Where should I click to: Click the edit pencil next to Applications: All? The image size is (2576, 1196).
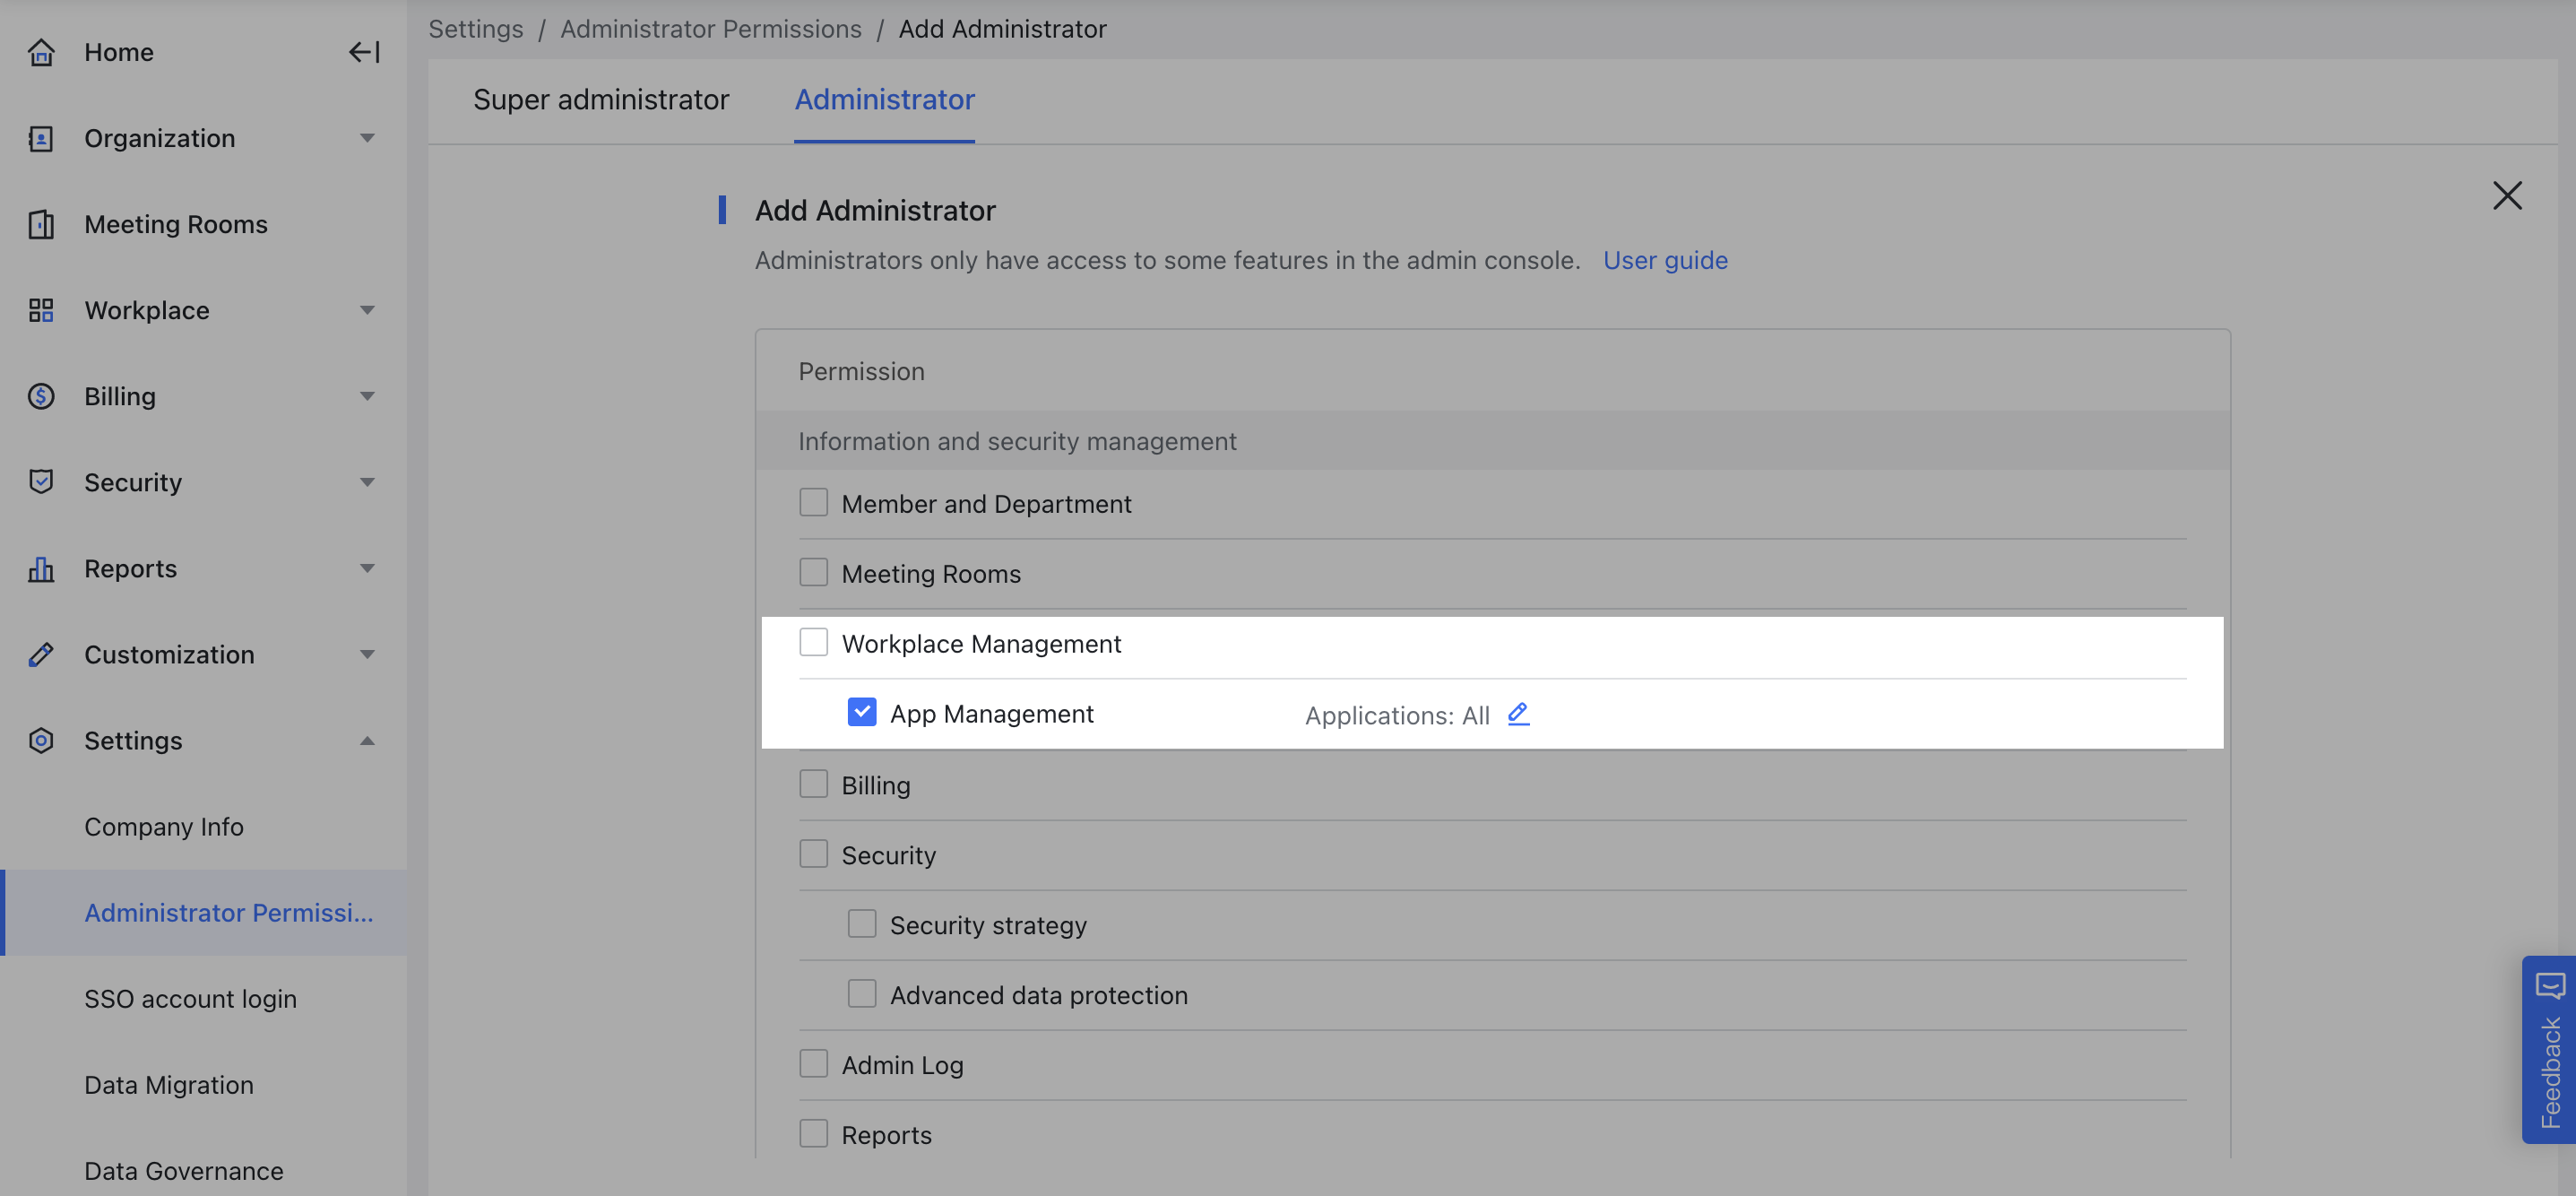1519,714
